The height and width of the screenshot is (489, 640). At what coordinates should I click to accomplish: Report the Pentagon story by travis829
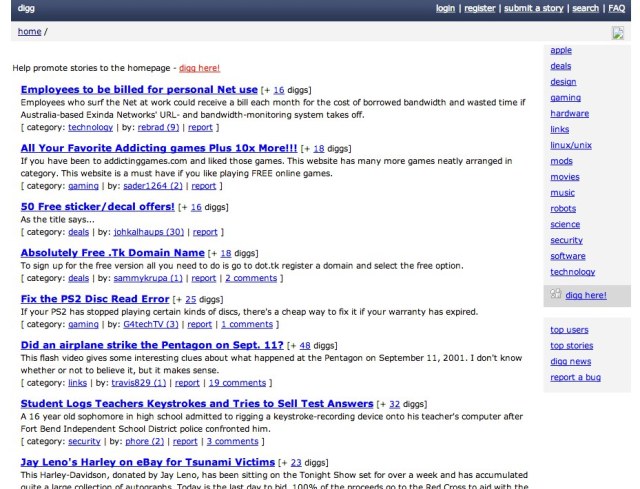187,383
